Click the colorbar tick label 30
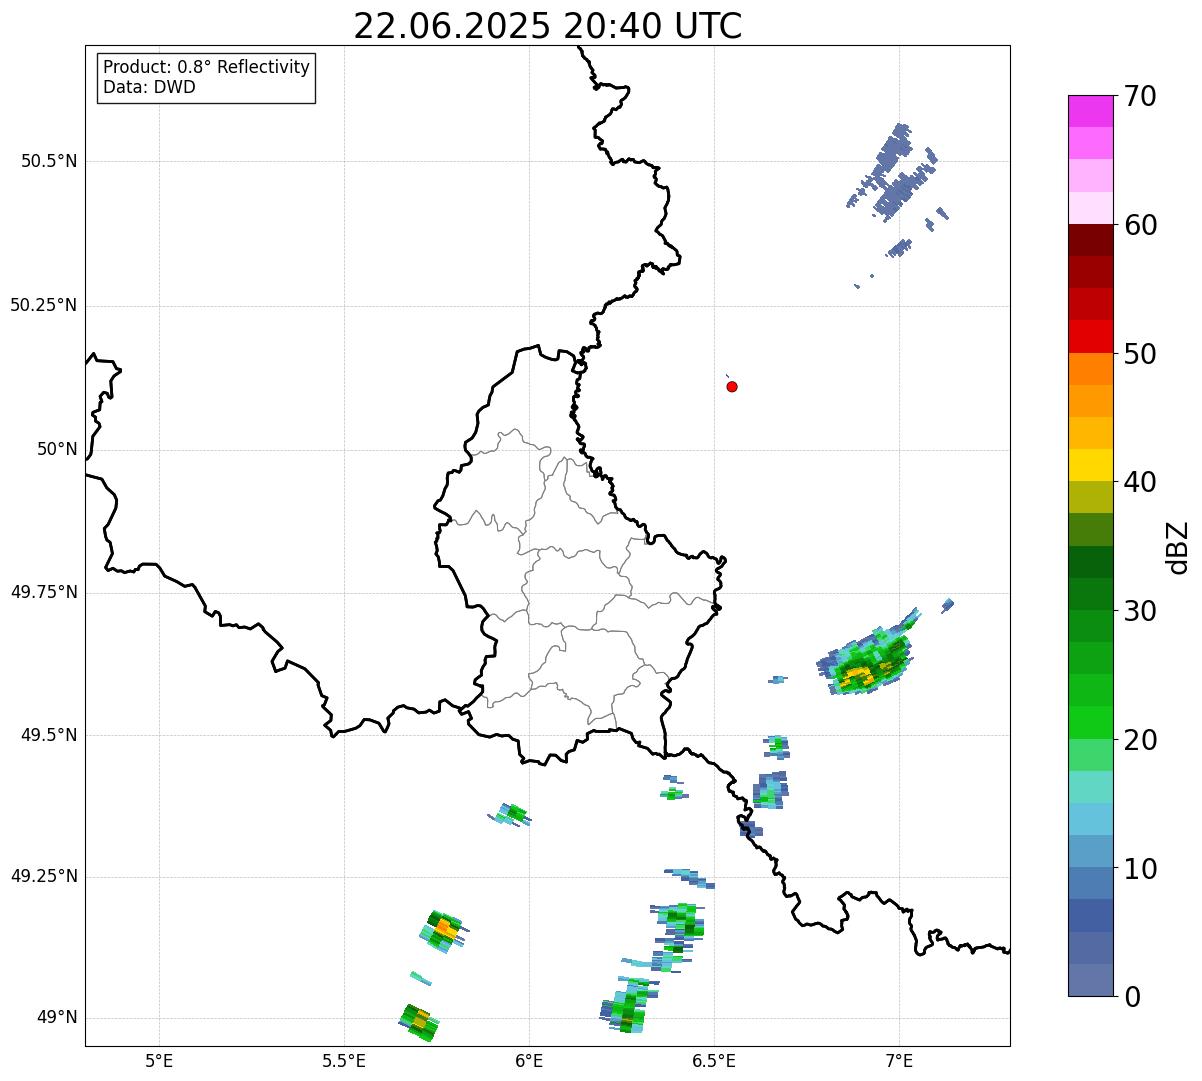 point(1140,611)
